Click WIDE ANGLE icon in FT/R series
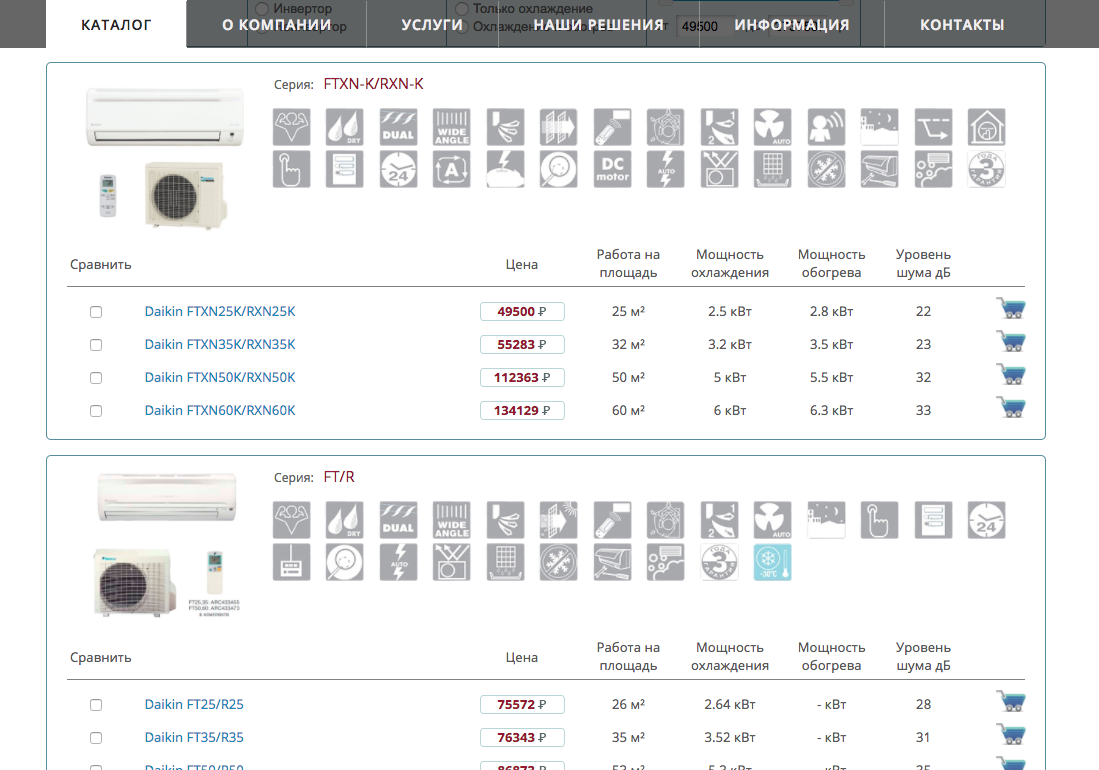Viewport: 1099px width, 770px height. click(451, 520)
